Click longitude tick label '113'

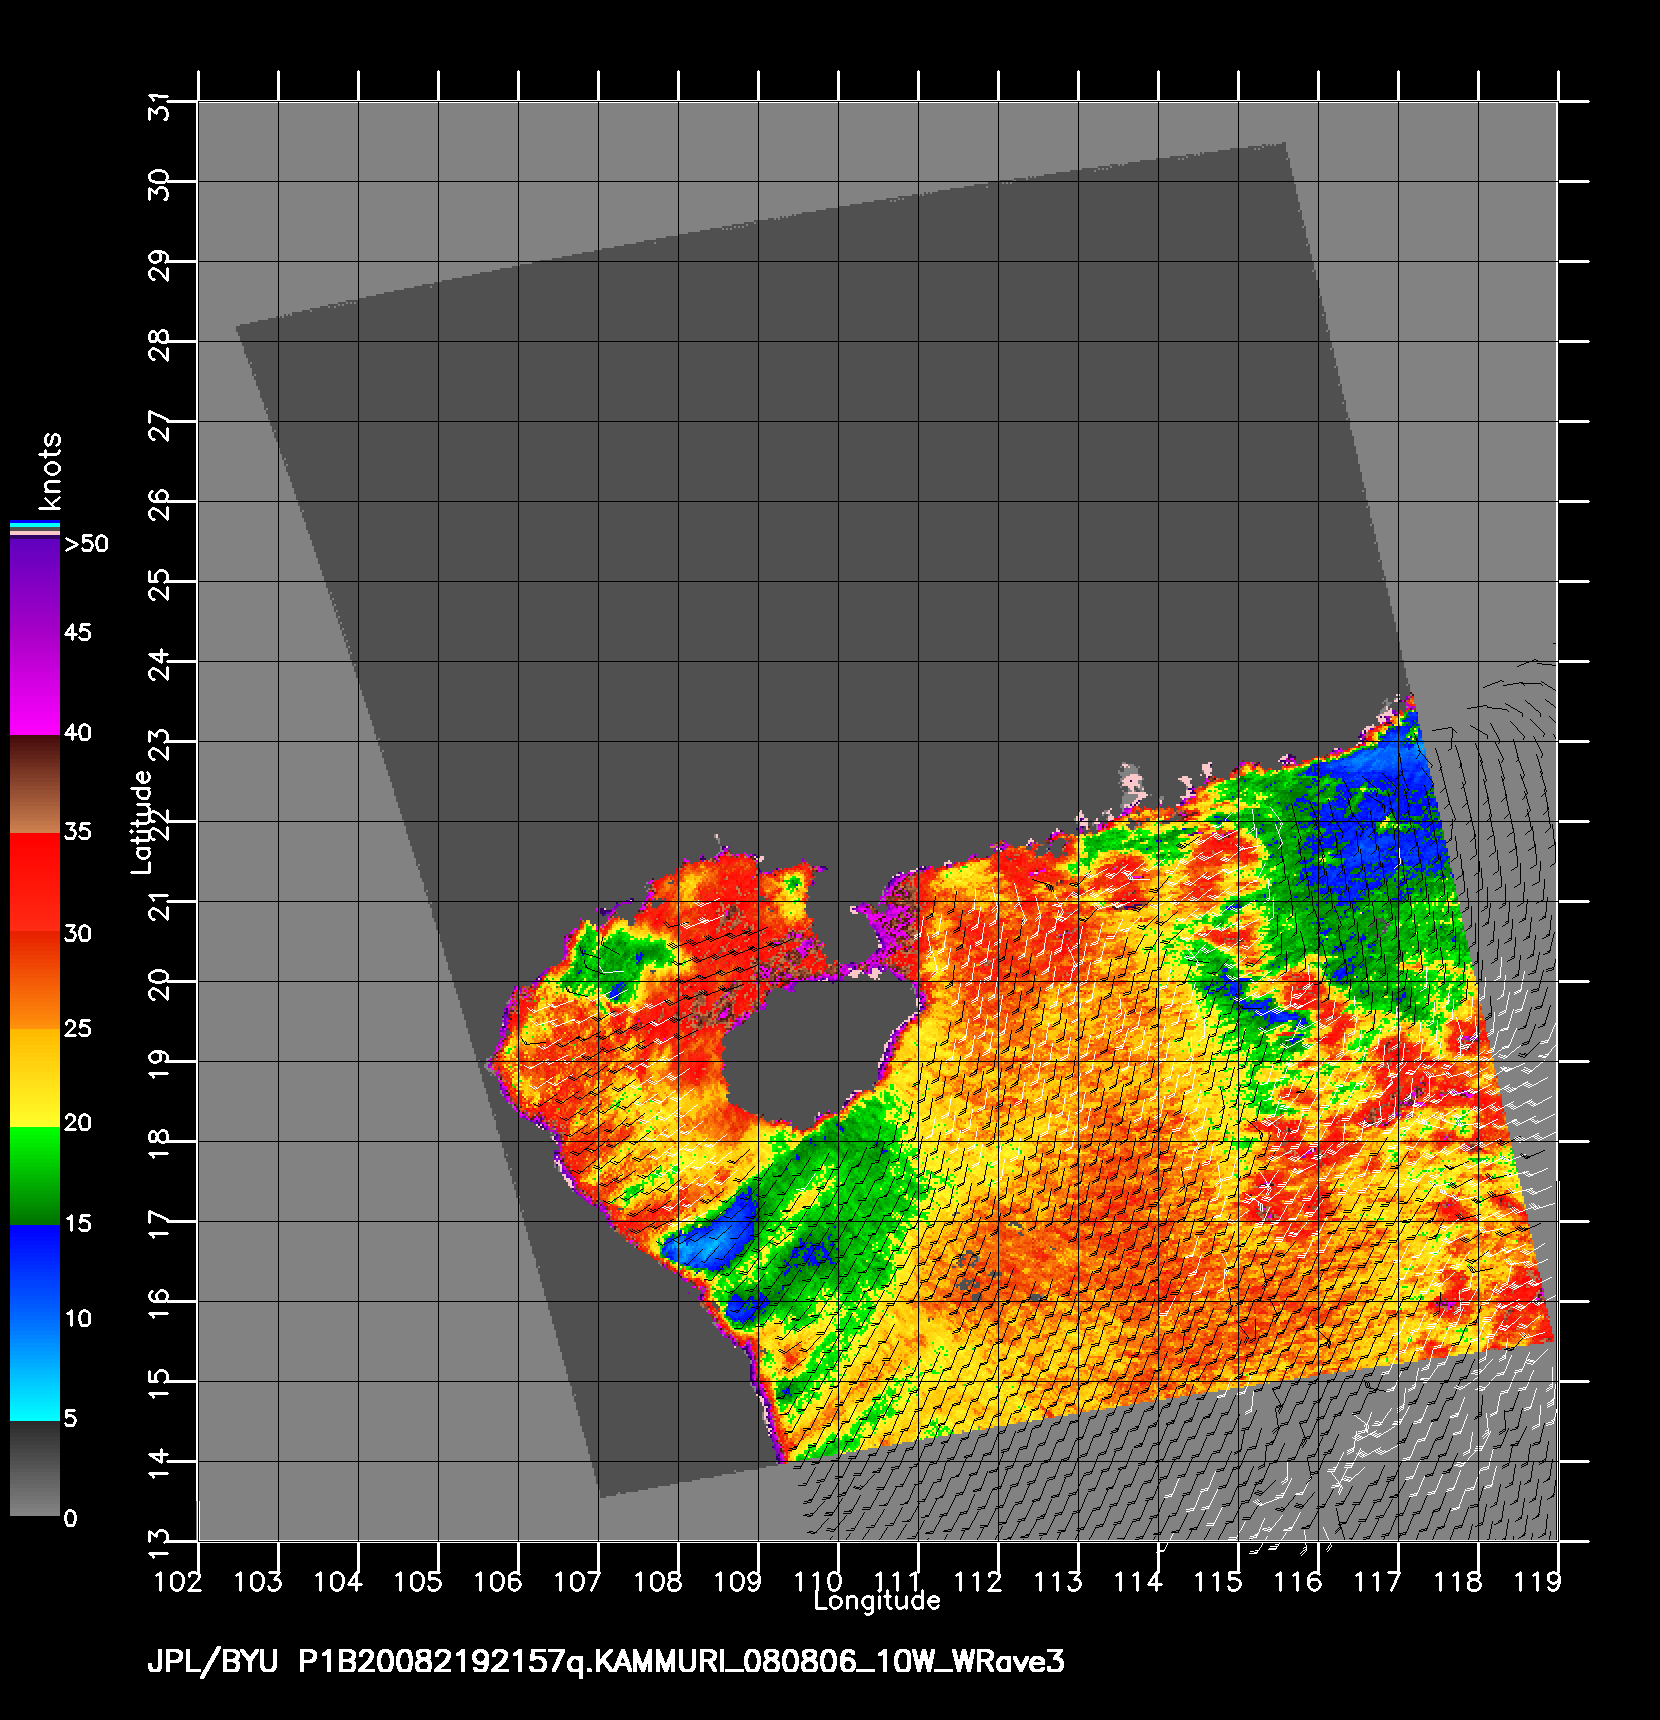[1058, 1582]
